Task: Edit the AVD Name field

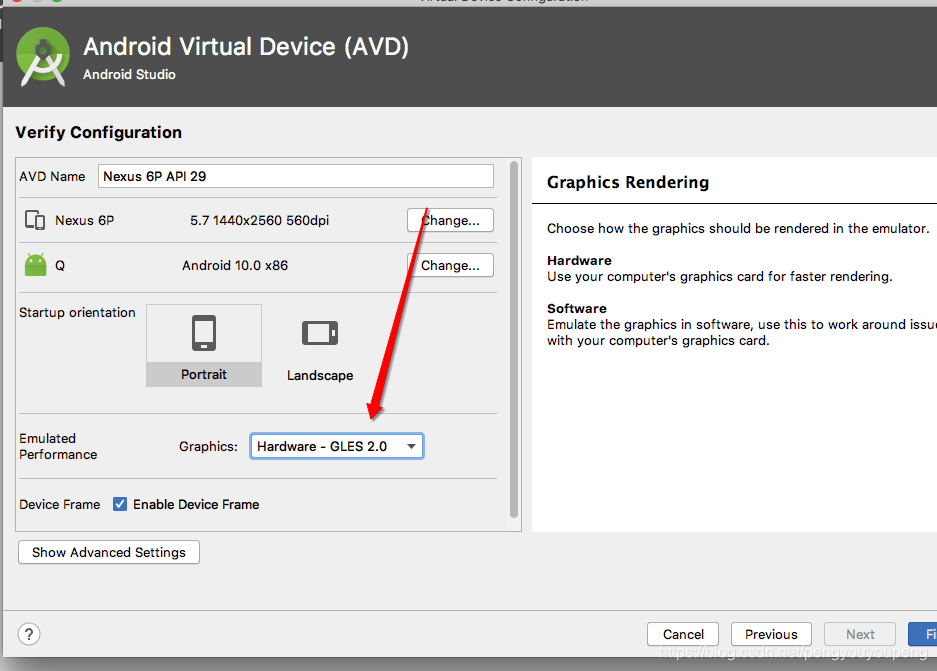Action: point(296,176)
